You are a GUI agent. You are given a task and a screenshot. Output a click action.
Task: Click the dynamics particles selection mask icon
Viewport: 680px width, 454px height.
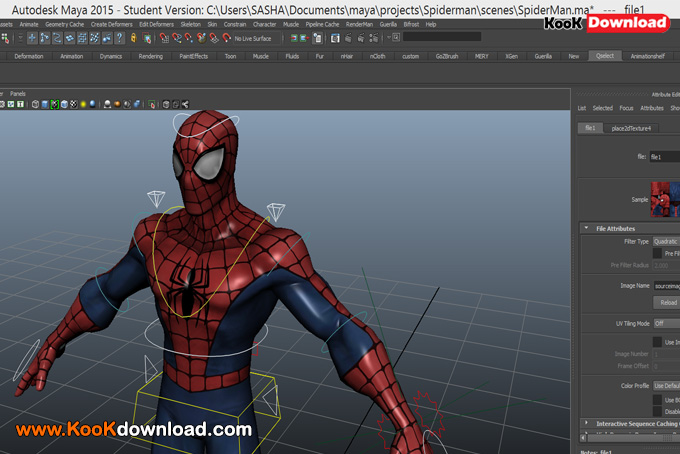[x=95, y=39]
